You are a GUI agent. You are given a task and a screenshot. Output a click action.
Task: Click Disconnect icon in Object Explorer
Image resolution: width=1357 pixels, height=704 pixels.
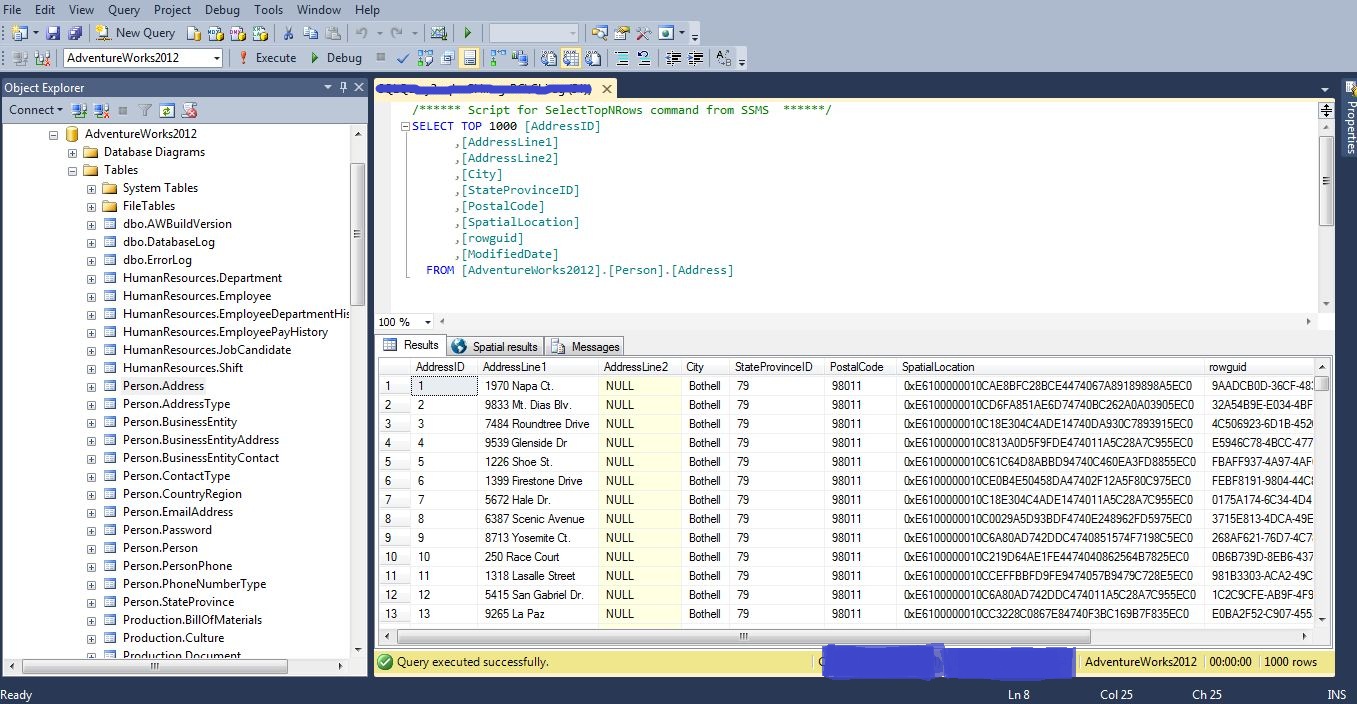101,110
